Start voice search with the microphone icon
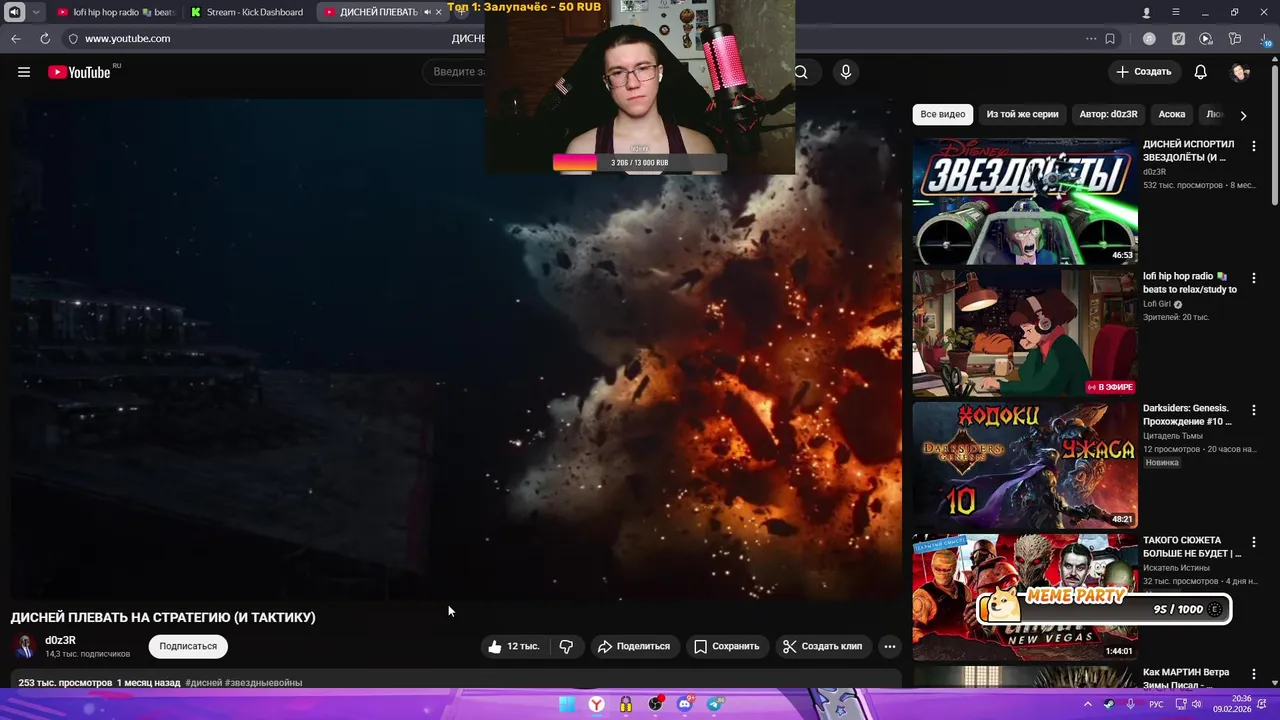This screenshot has height=720, width=1280. tap(846, 72)
